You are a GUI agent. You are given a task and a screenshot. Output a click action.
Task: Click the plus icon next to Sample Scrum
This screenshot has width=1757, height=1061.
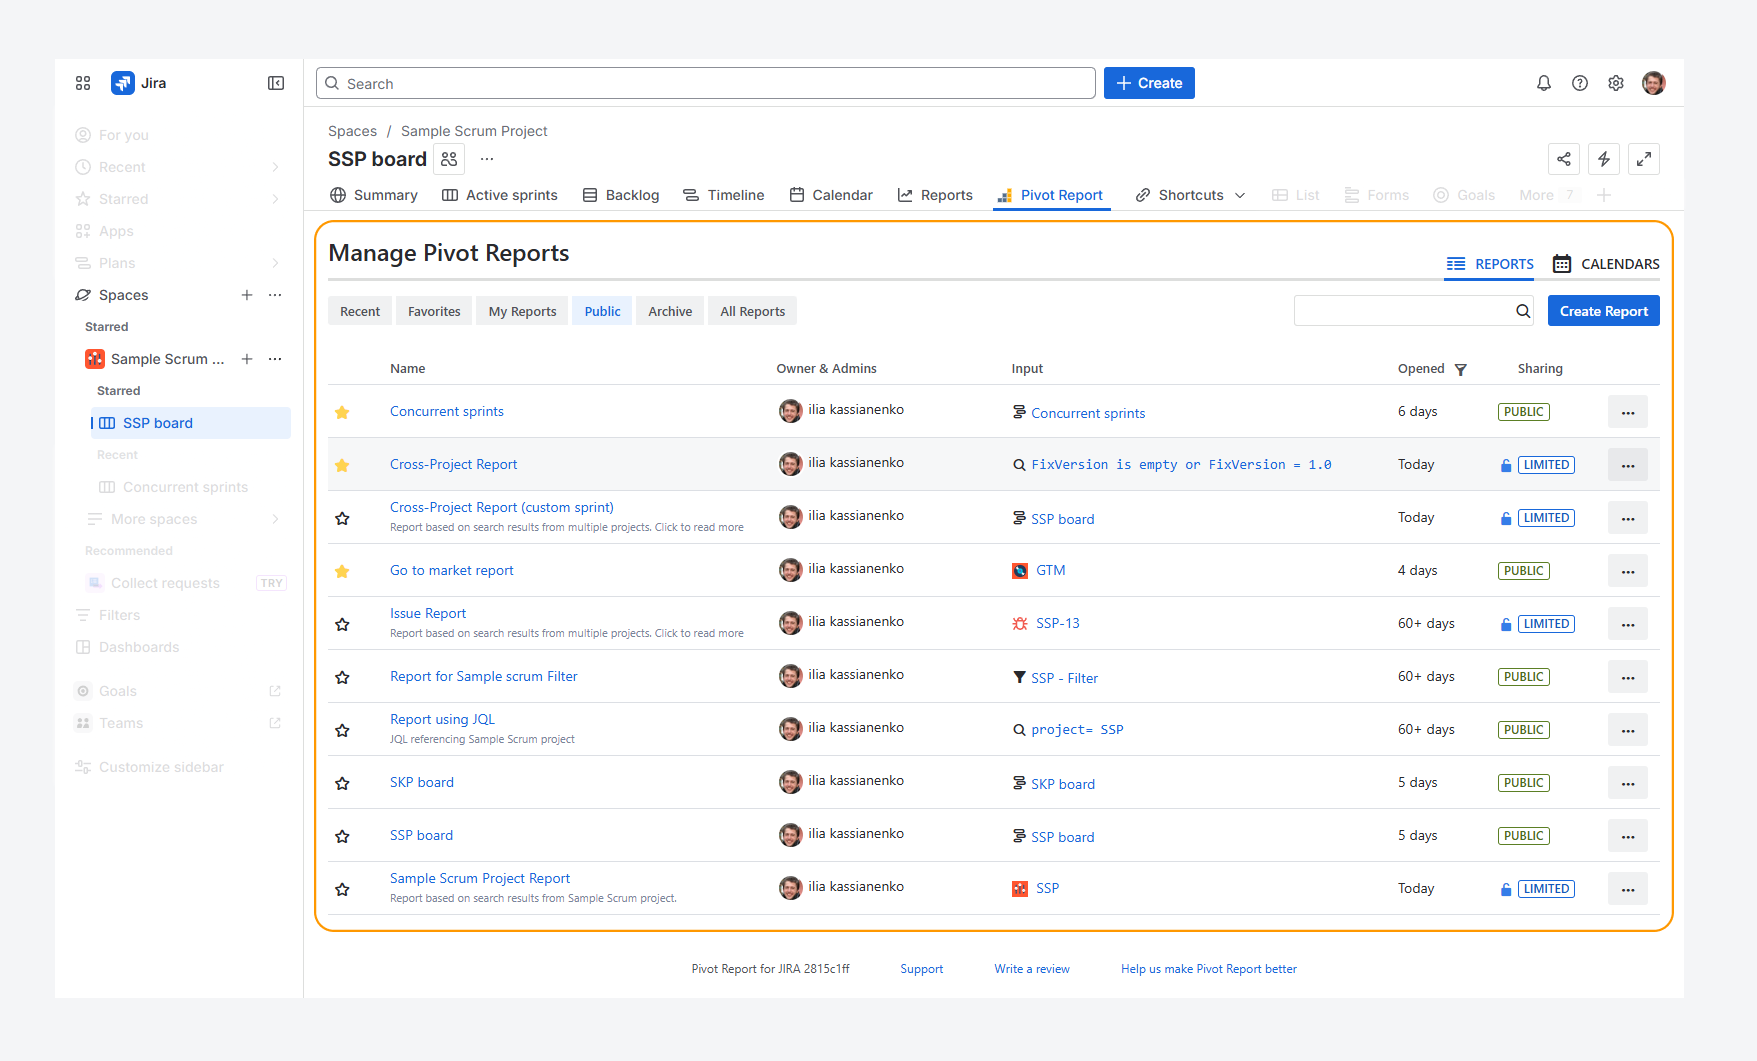[x=247, y=359]
